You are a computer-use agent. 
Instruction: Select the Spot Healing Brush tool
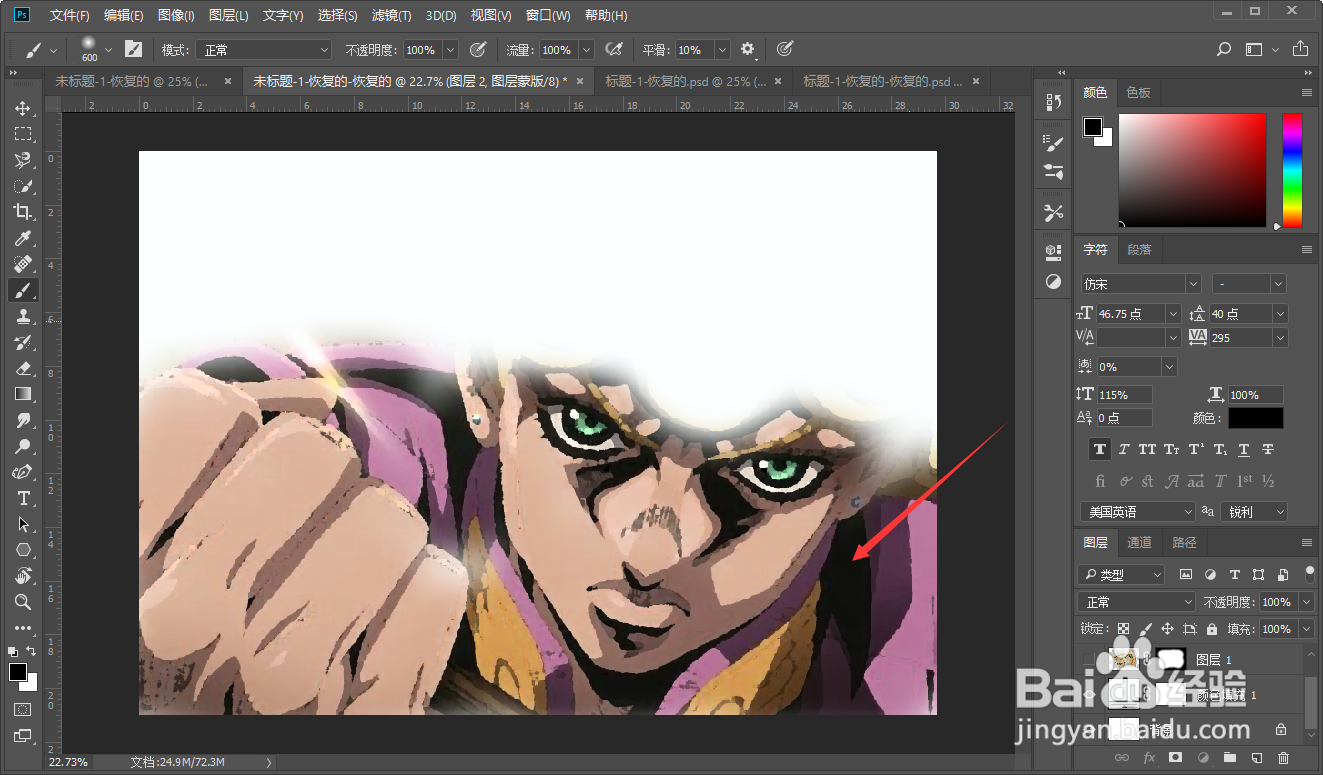pos(22,264)
